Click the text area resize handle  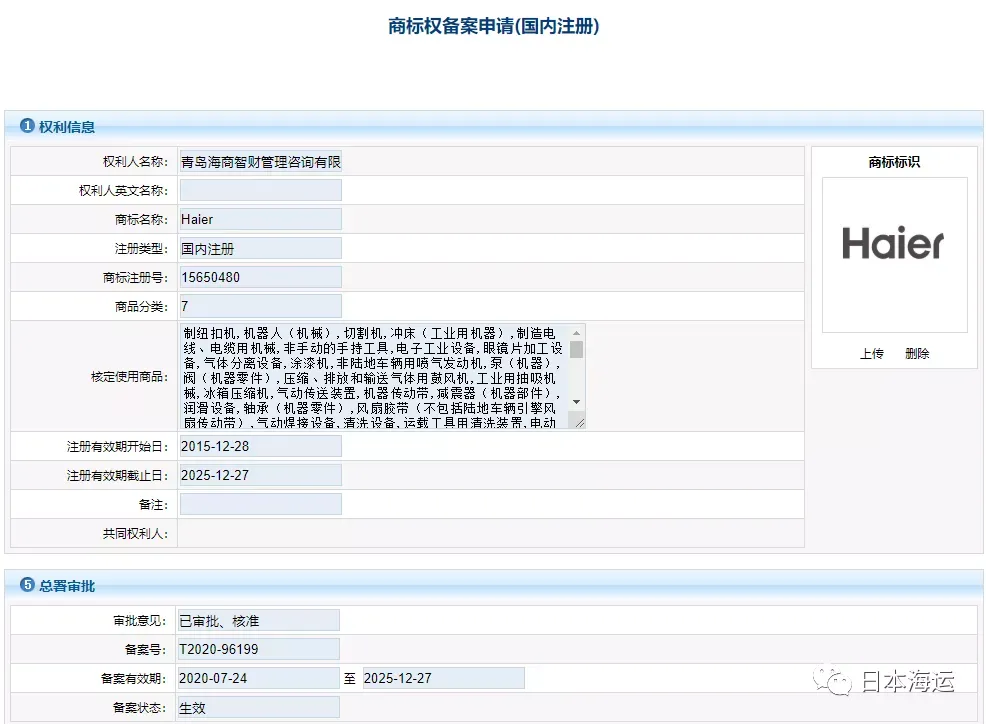(x=579, y=423)
